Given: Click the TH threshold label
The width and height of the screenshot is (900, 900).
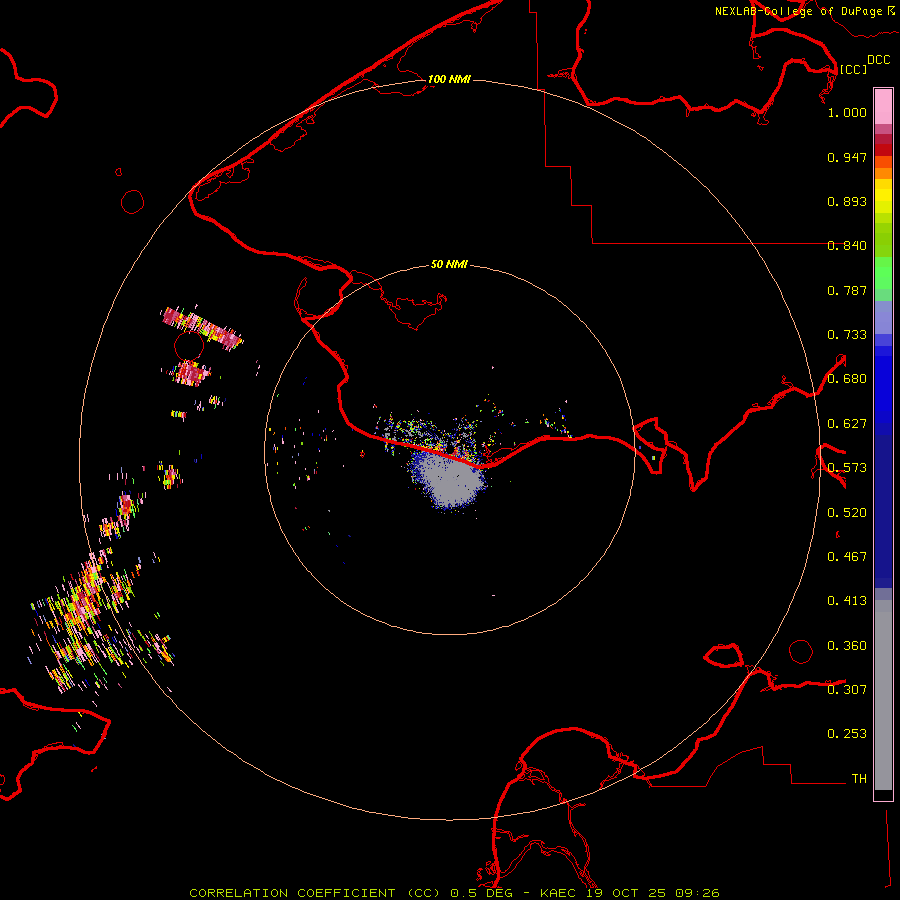Looking at the screenshot, I should click(x=859, y=779).
